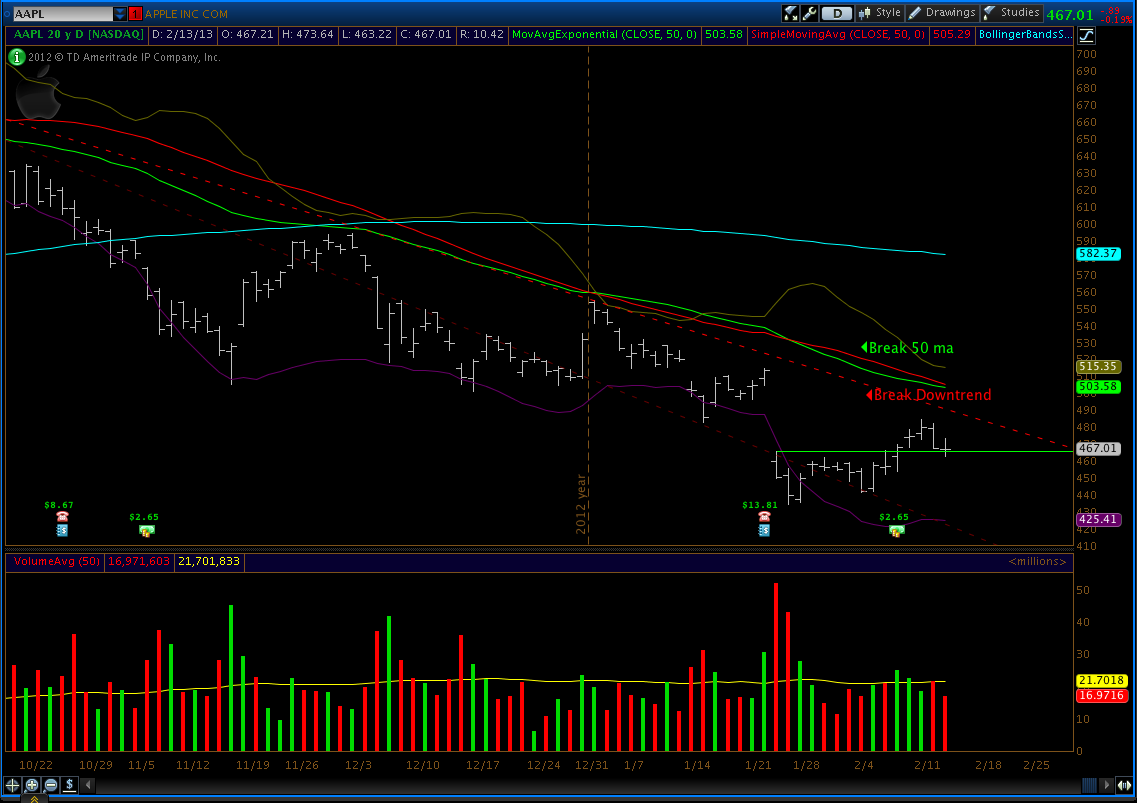Open the Style menu
The image size is (1137, 803).
pos(879,12)
